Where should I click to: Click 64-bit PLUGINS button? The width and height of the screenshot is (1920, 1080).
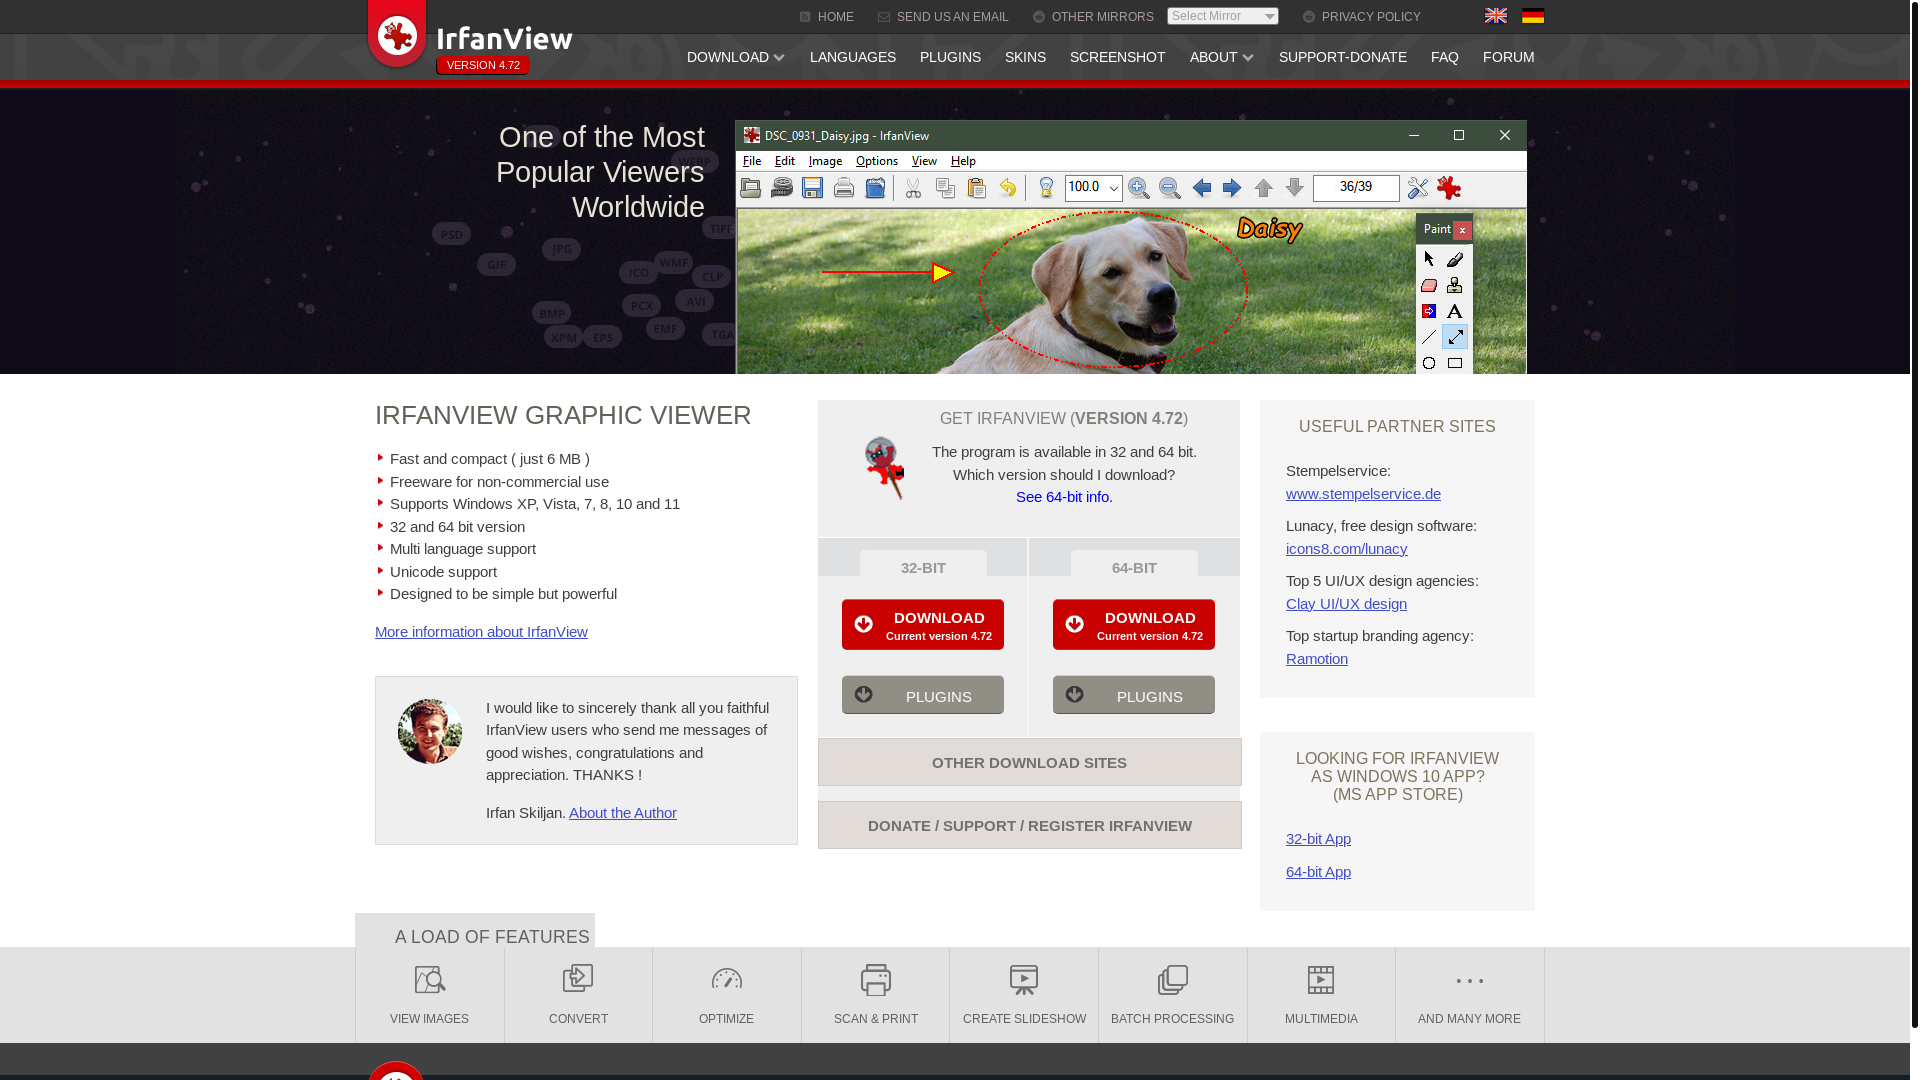click(1134, 695)
